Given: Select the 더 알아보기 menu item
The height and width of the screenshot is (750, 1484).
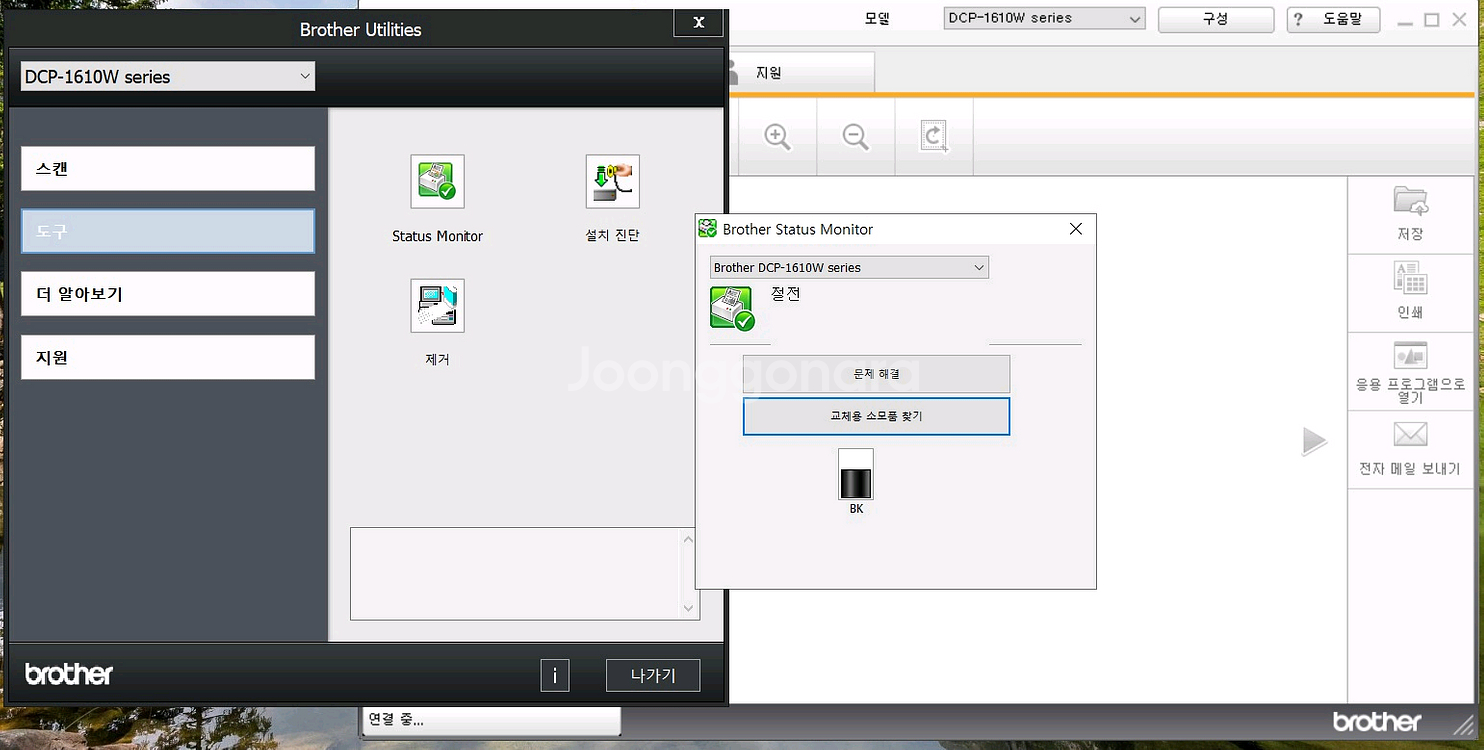Looking at the screenshot, I should coord(168,294).
